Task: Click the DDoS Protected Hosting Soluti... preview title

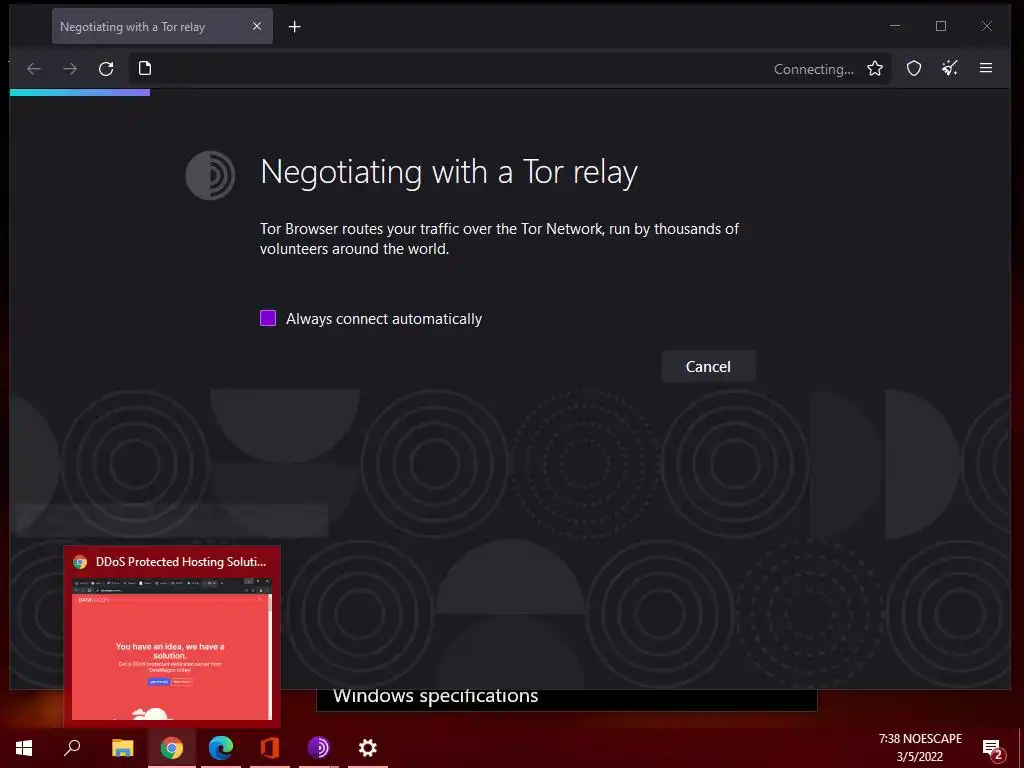Action: 181,562
